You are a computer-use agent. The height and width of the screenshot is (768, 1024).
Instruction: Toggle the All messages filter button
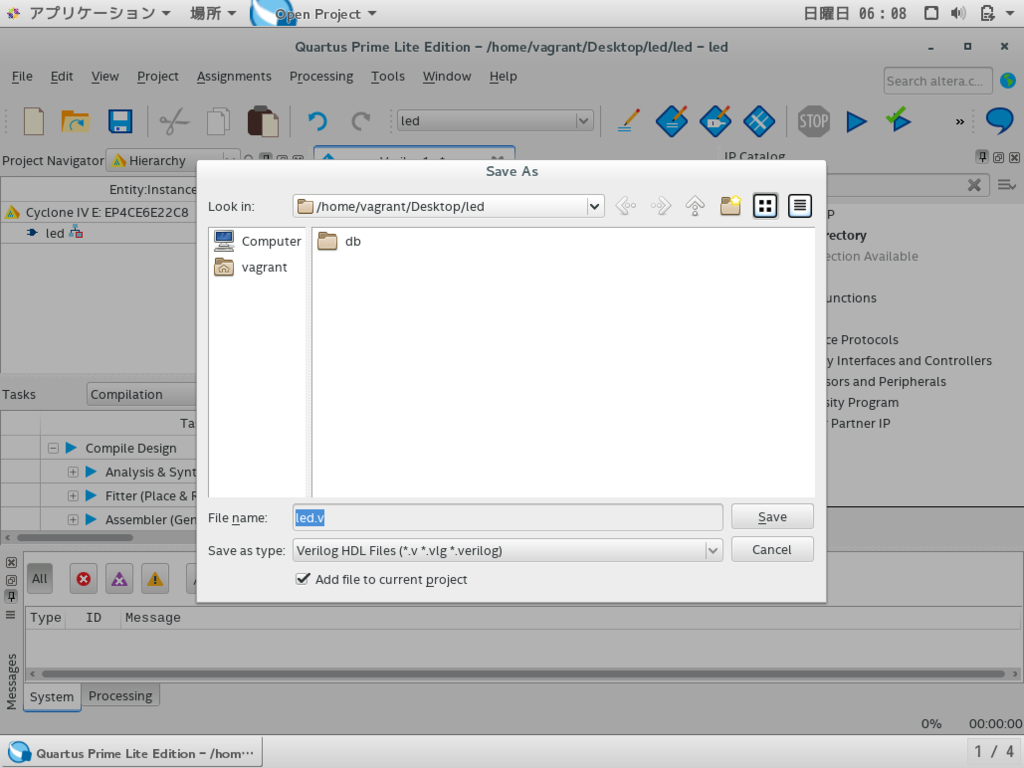pos(40,579)
